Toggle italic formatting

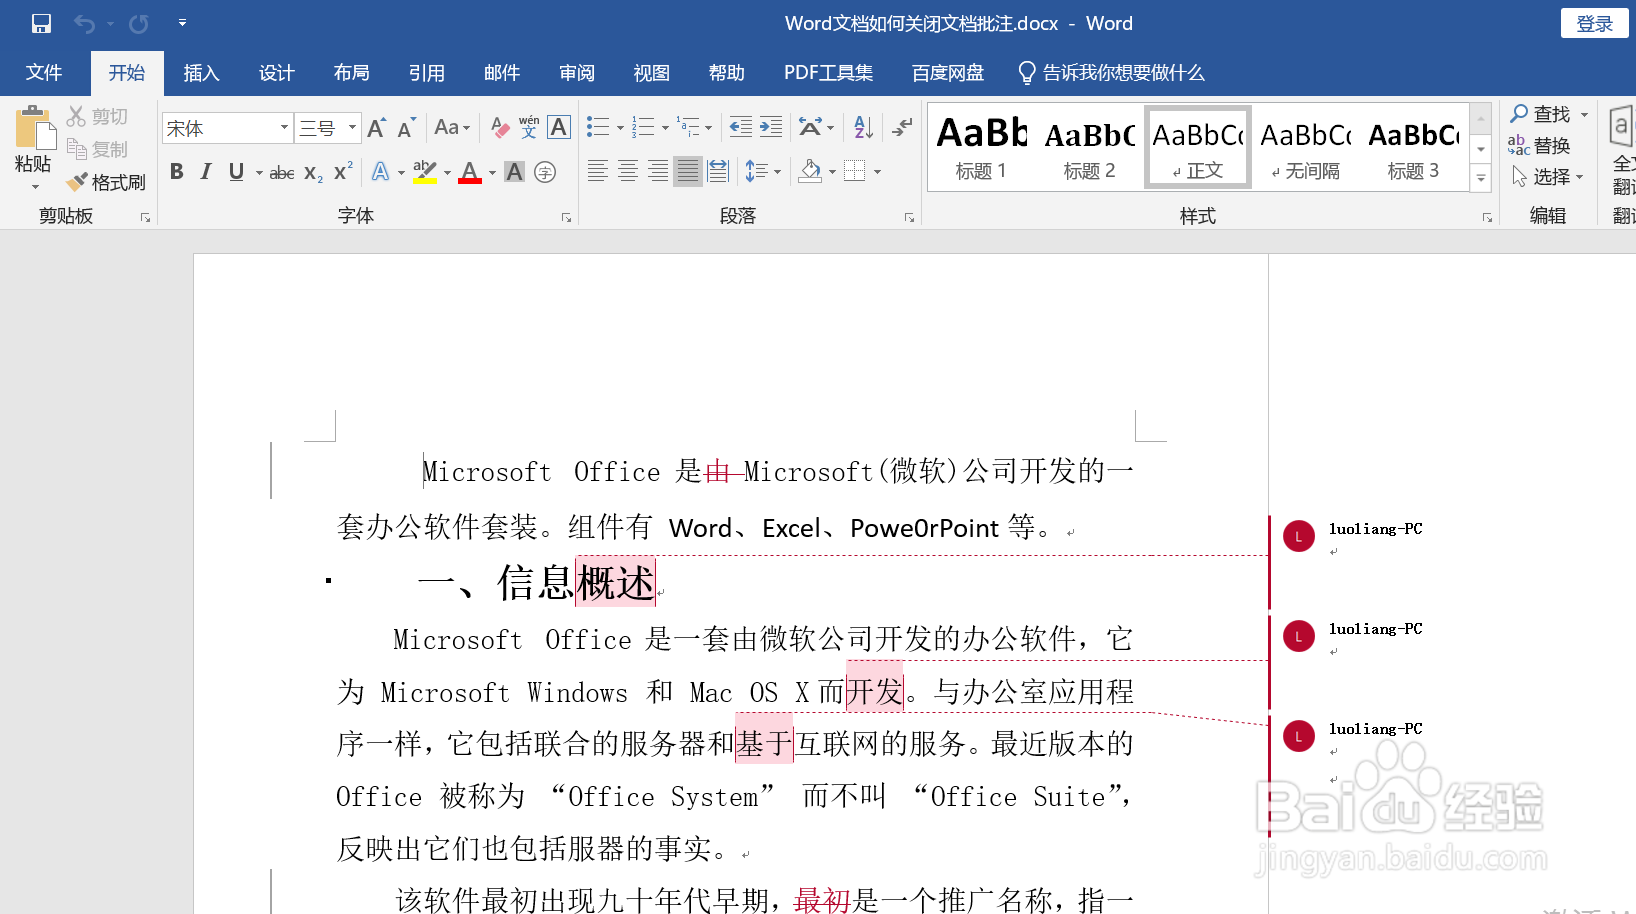(x=206, y=172)
